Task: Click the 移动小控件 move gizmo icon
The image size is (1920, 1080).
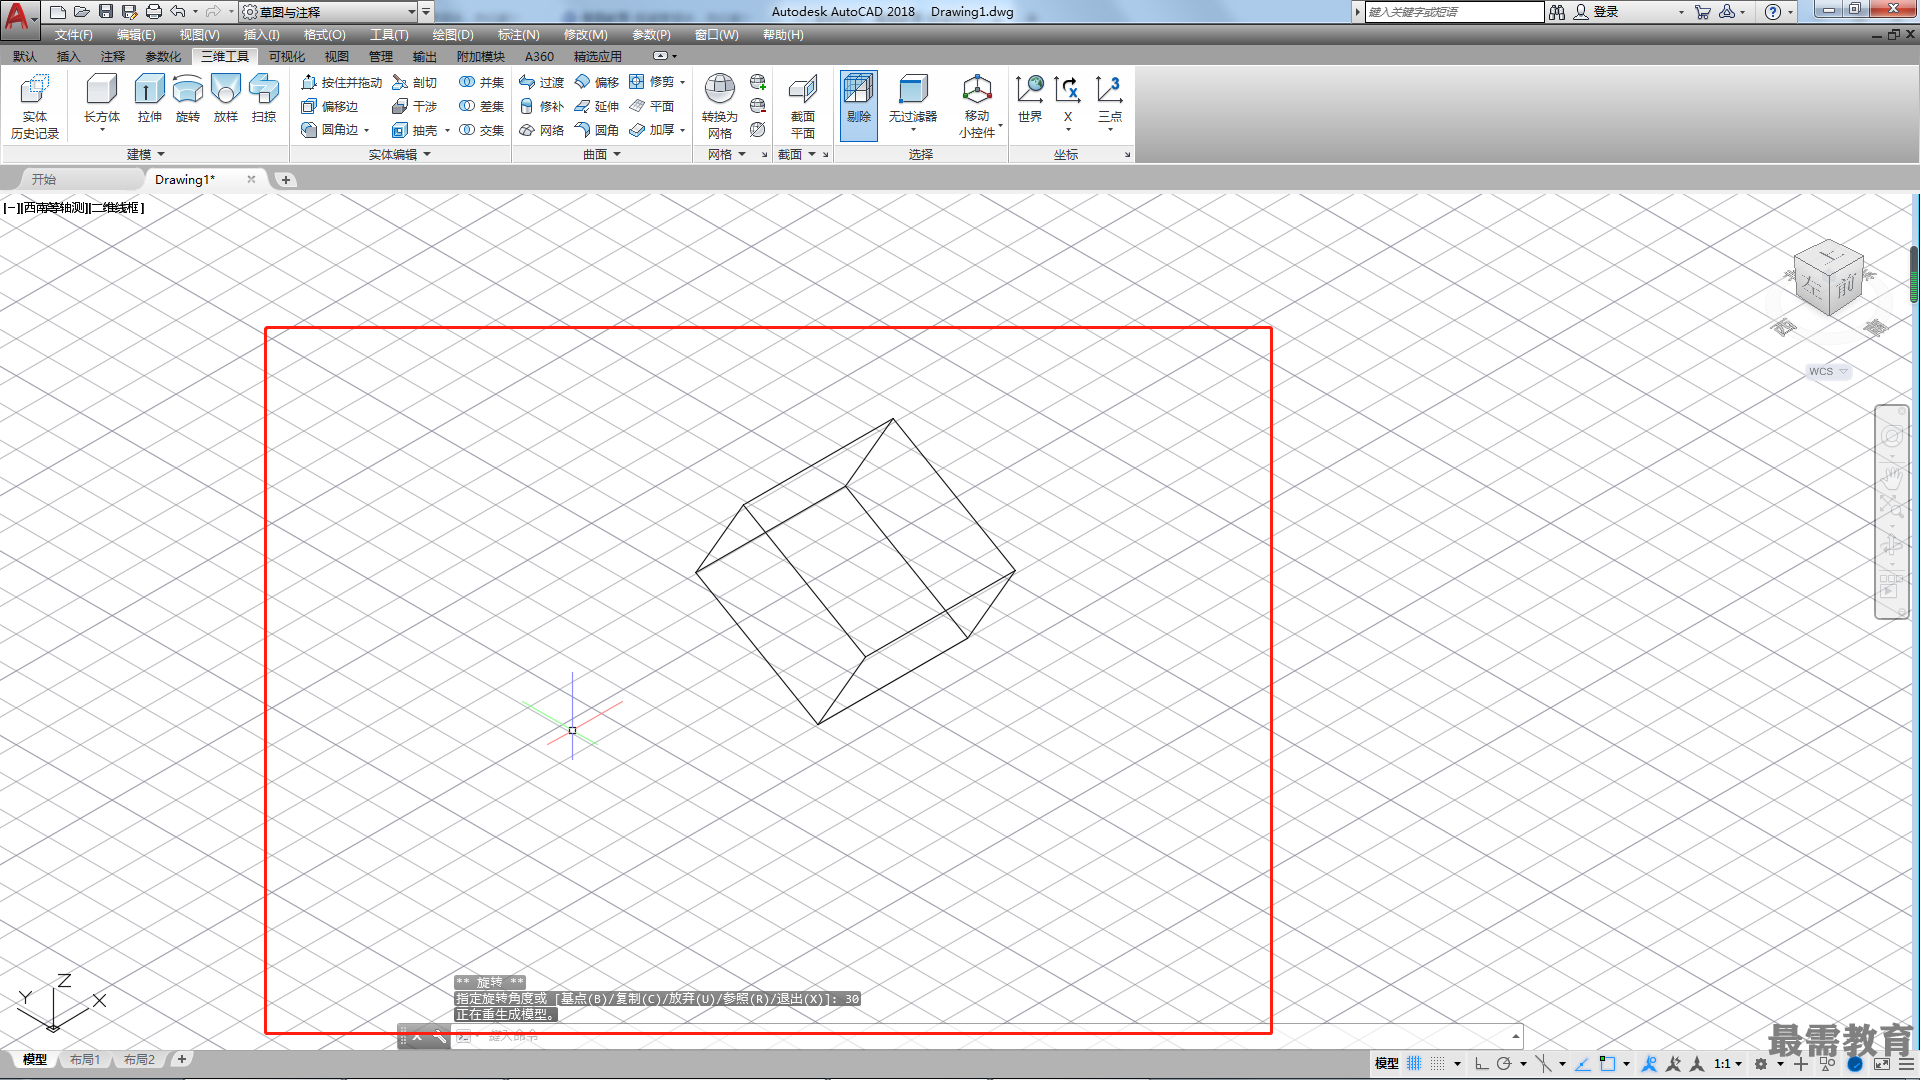Action: (x=977, y=106)
